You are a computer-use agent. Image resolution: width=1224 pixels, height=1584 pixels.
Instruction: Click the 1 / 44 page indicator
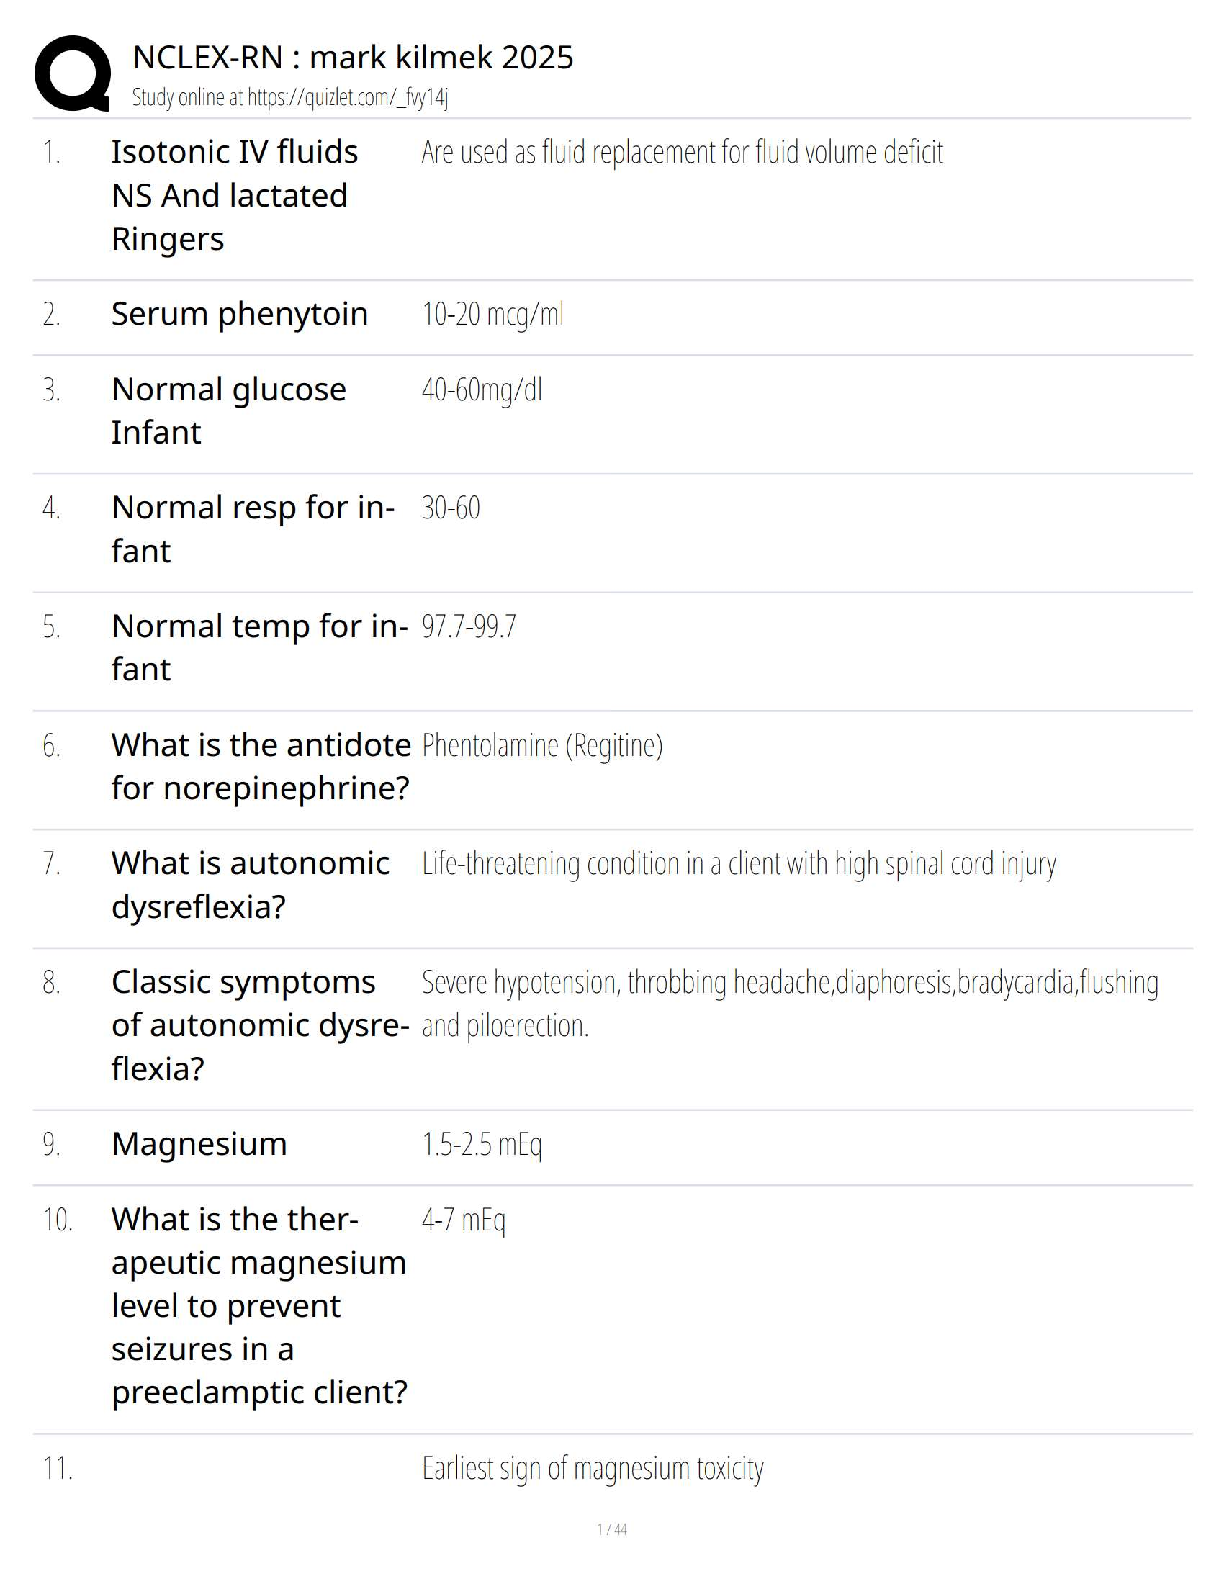point(612,1529)
